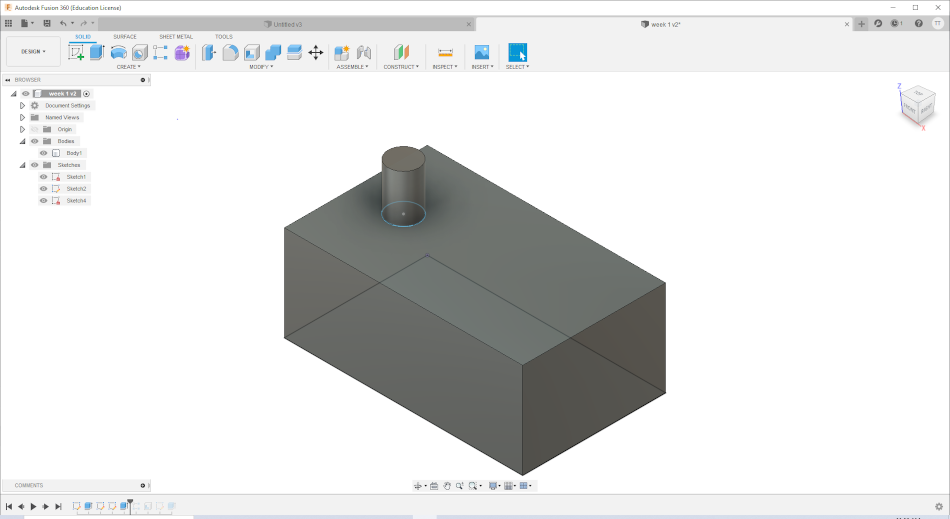The image size is (950, 519).
Task: Open the ASSEMBLE dropdown menu
Action: [353, 67]
